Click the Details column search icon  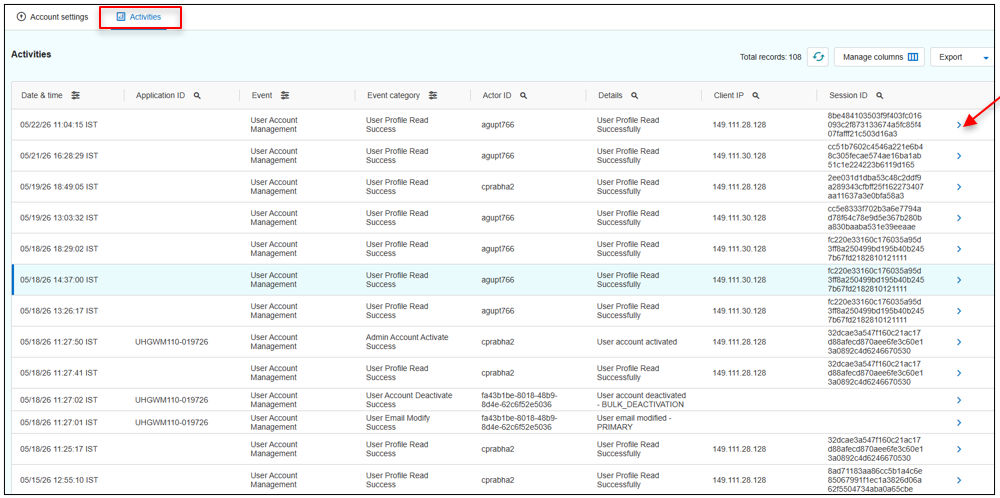(x=635, y=95)
